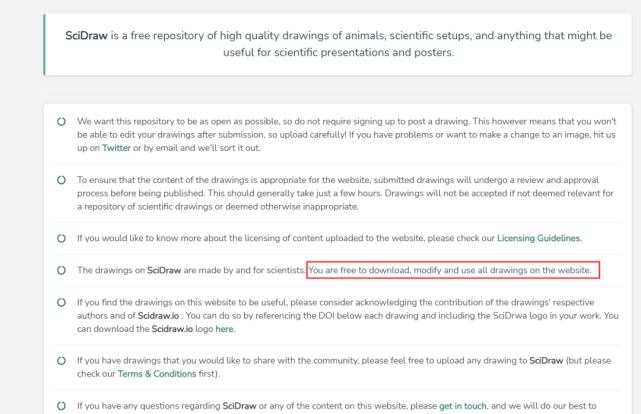The width and height of the screenshot is (641, 414).
Task: Open the Twitter link
Action: (116, 148)
